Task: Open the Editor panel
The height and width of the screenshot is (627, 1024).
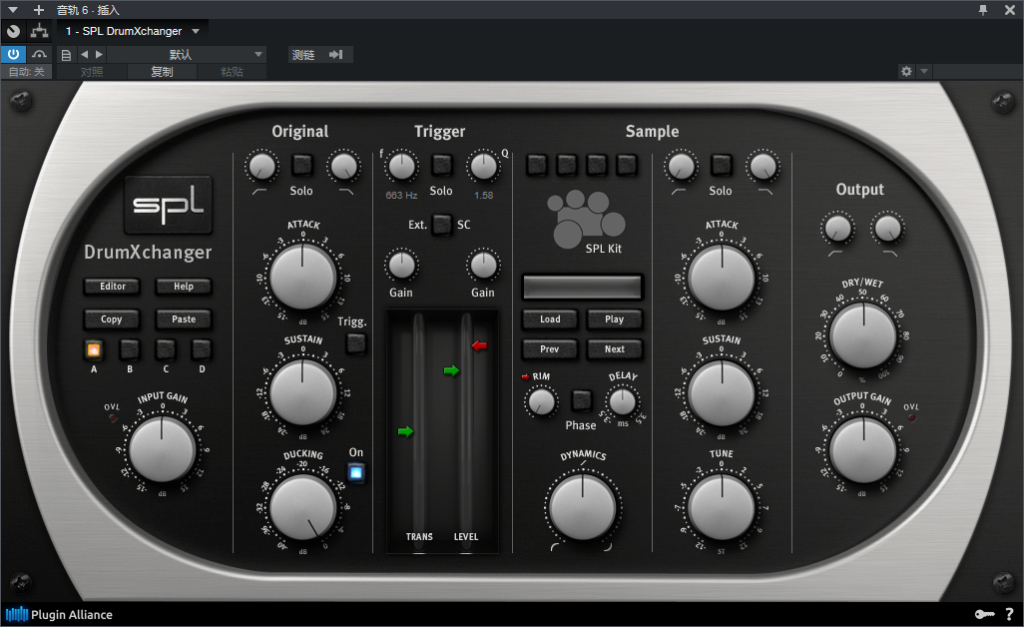Action: pos(112,286)
